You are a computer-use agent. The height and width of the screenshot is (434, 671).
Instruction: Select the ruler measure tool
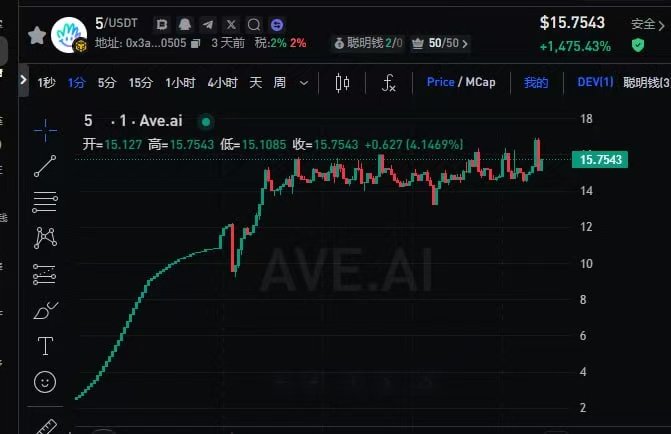click(46, 426)
